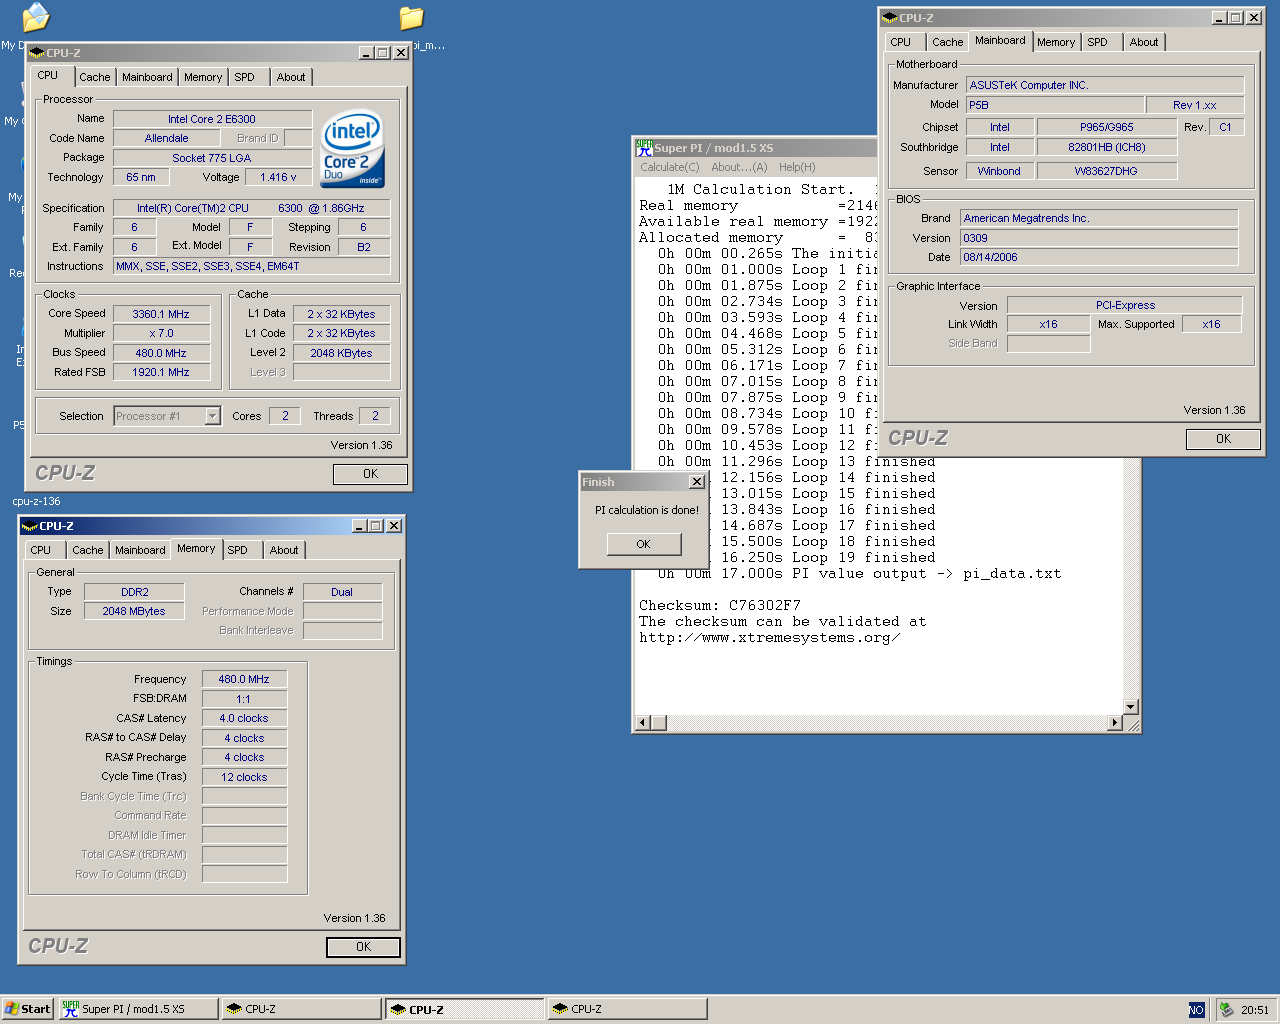Image resolution: width=1280 pixels, height=1024 pixels.
Task: Open the My Documents desktop icon
Action: click(x=34, y=17)
